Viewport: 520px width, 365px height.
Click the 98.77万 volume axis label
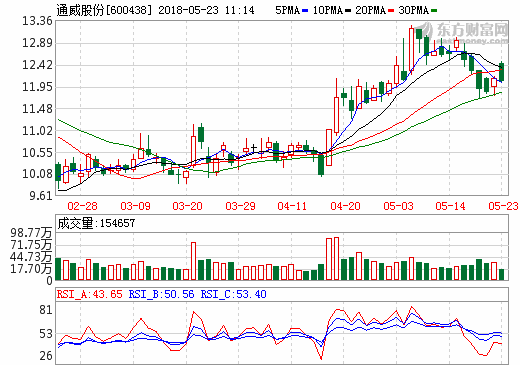[x=31, y=233]
